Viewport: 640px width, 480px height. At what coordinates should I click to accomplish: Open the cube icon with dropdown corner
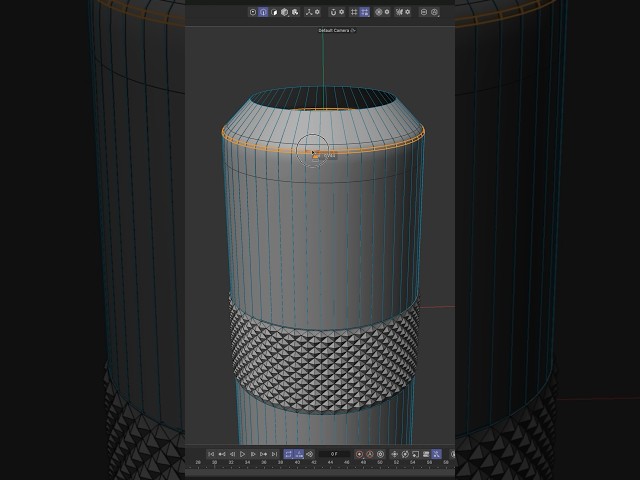point(284,12)
